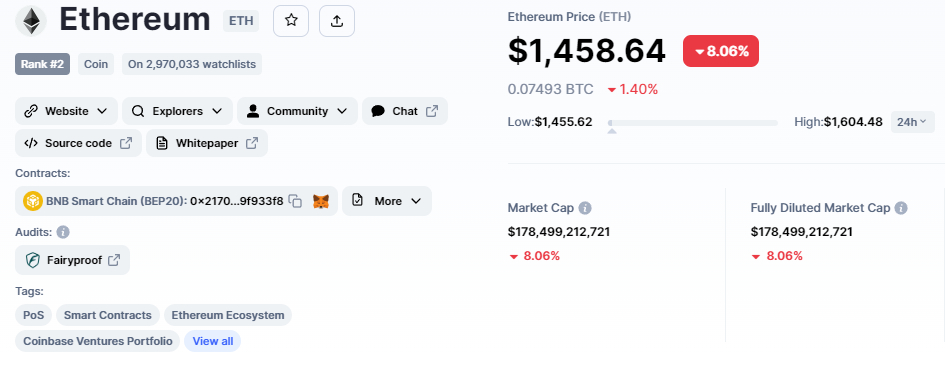Image resolution: width=945 pixels, height=368 pixels.
Task: Click the MetaMask fox icon
Action: [321, 201]
